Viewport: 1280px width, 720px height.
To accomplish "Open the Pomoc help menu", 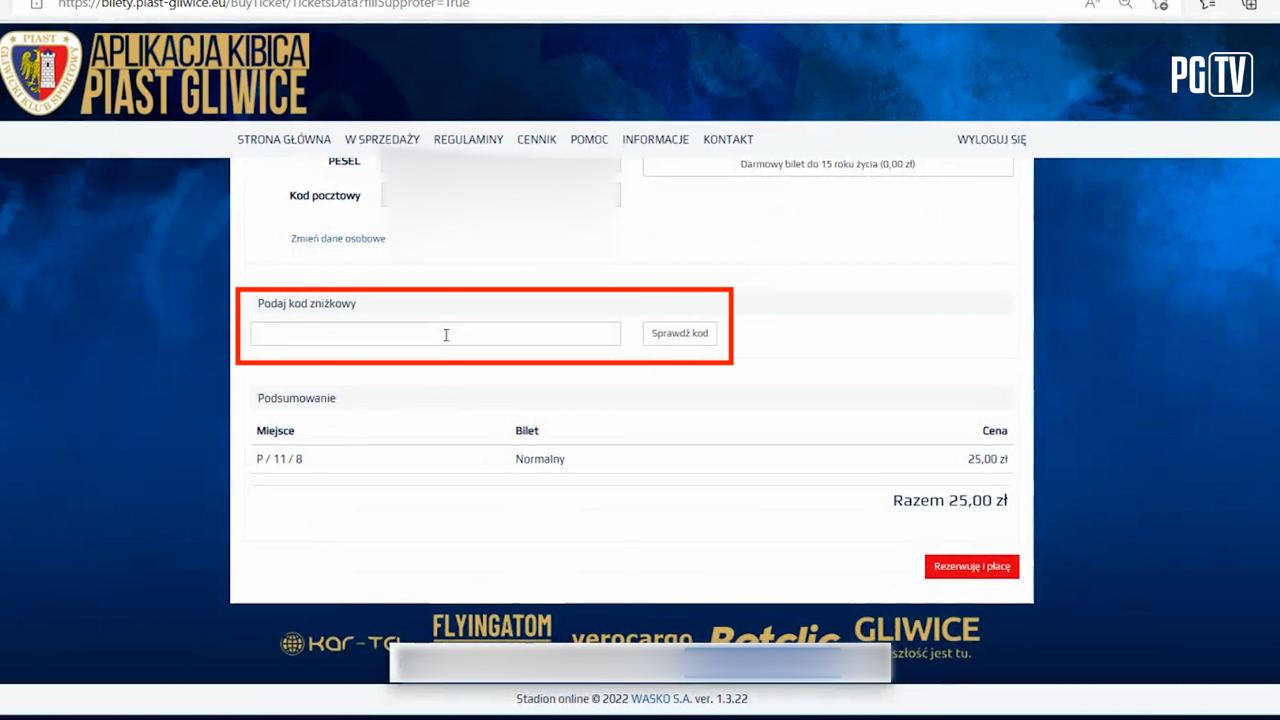I will coord(589,140).
